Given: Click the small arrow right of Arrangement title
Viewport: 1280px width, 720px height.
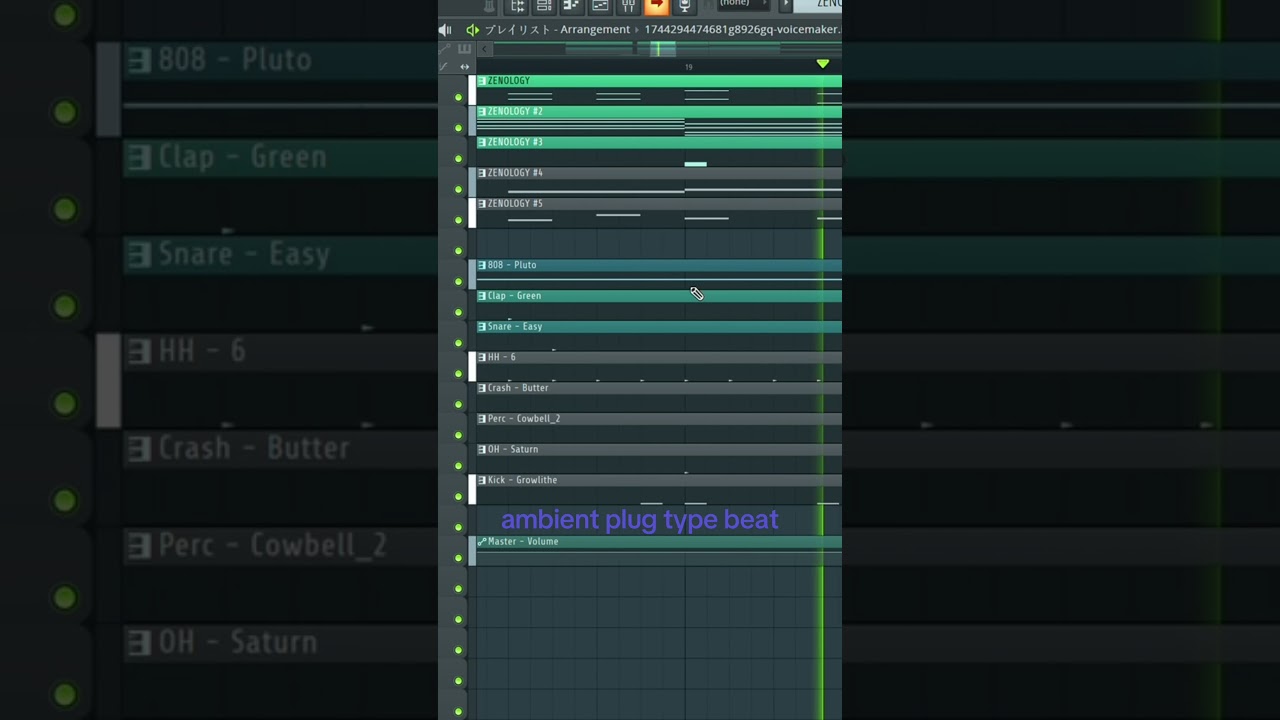Looking at the screenshot, I should click(637, 30).
